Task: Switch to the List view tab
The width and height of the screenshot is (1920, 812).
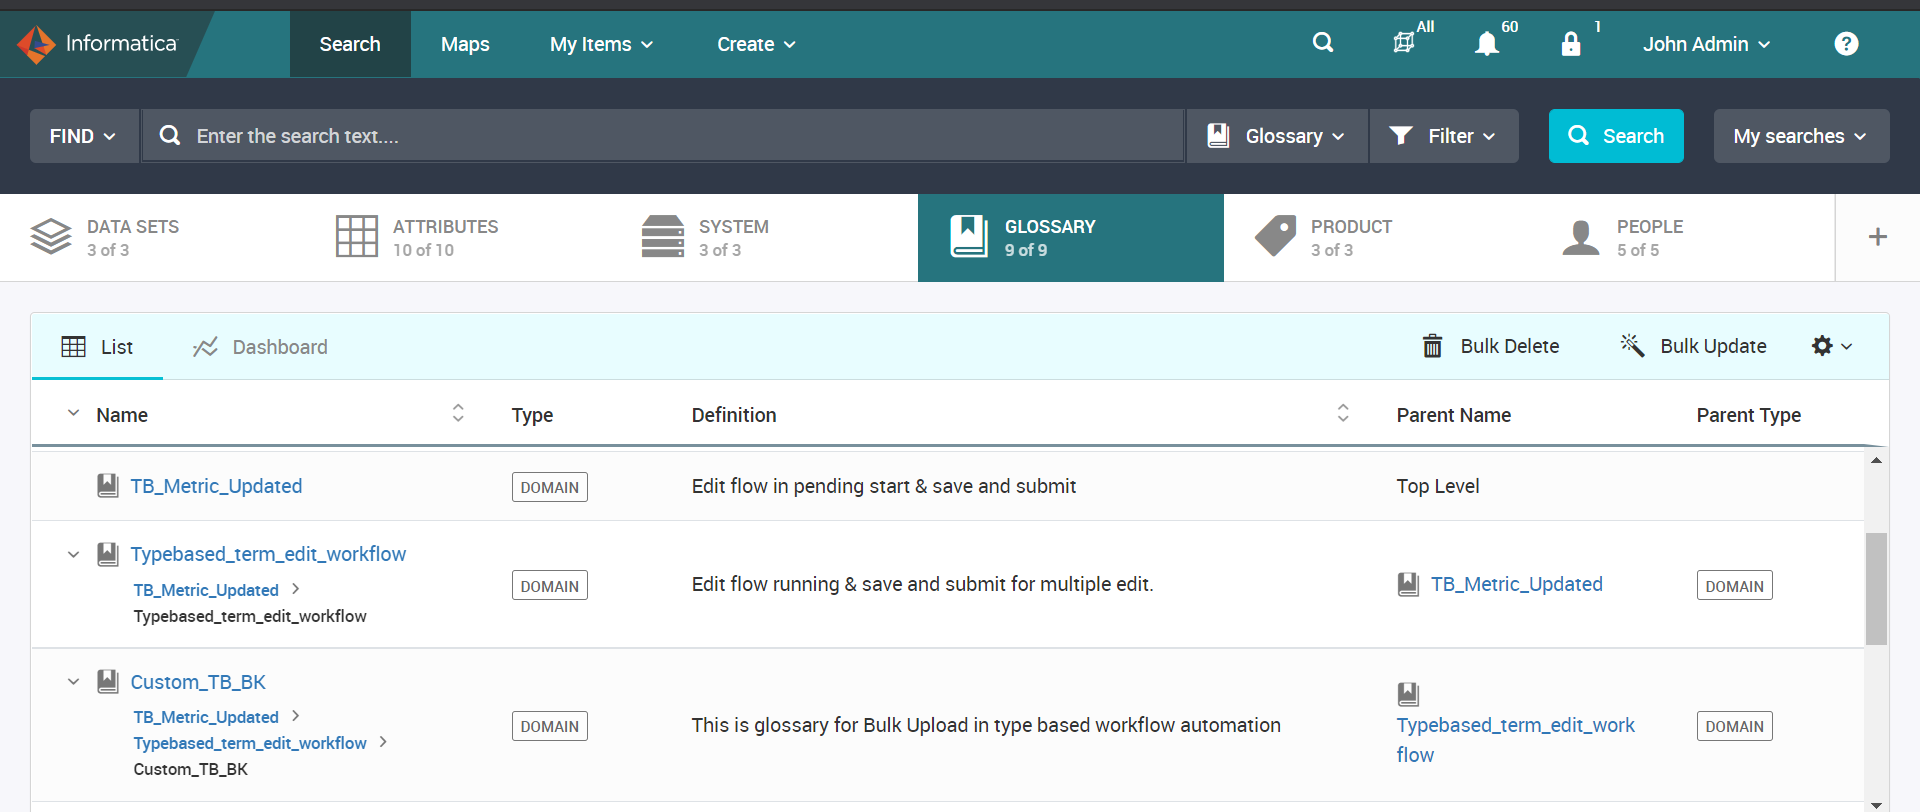Action: point(97,347)
